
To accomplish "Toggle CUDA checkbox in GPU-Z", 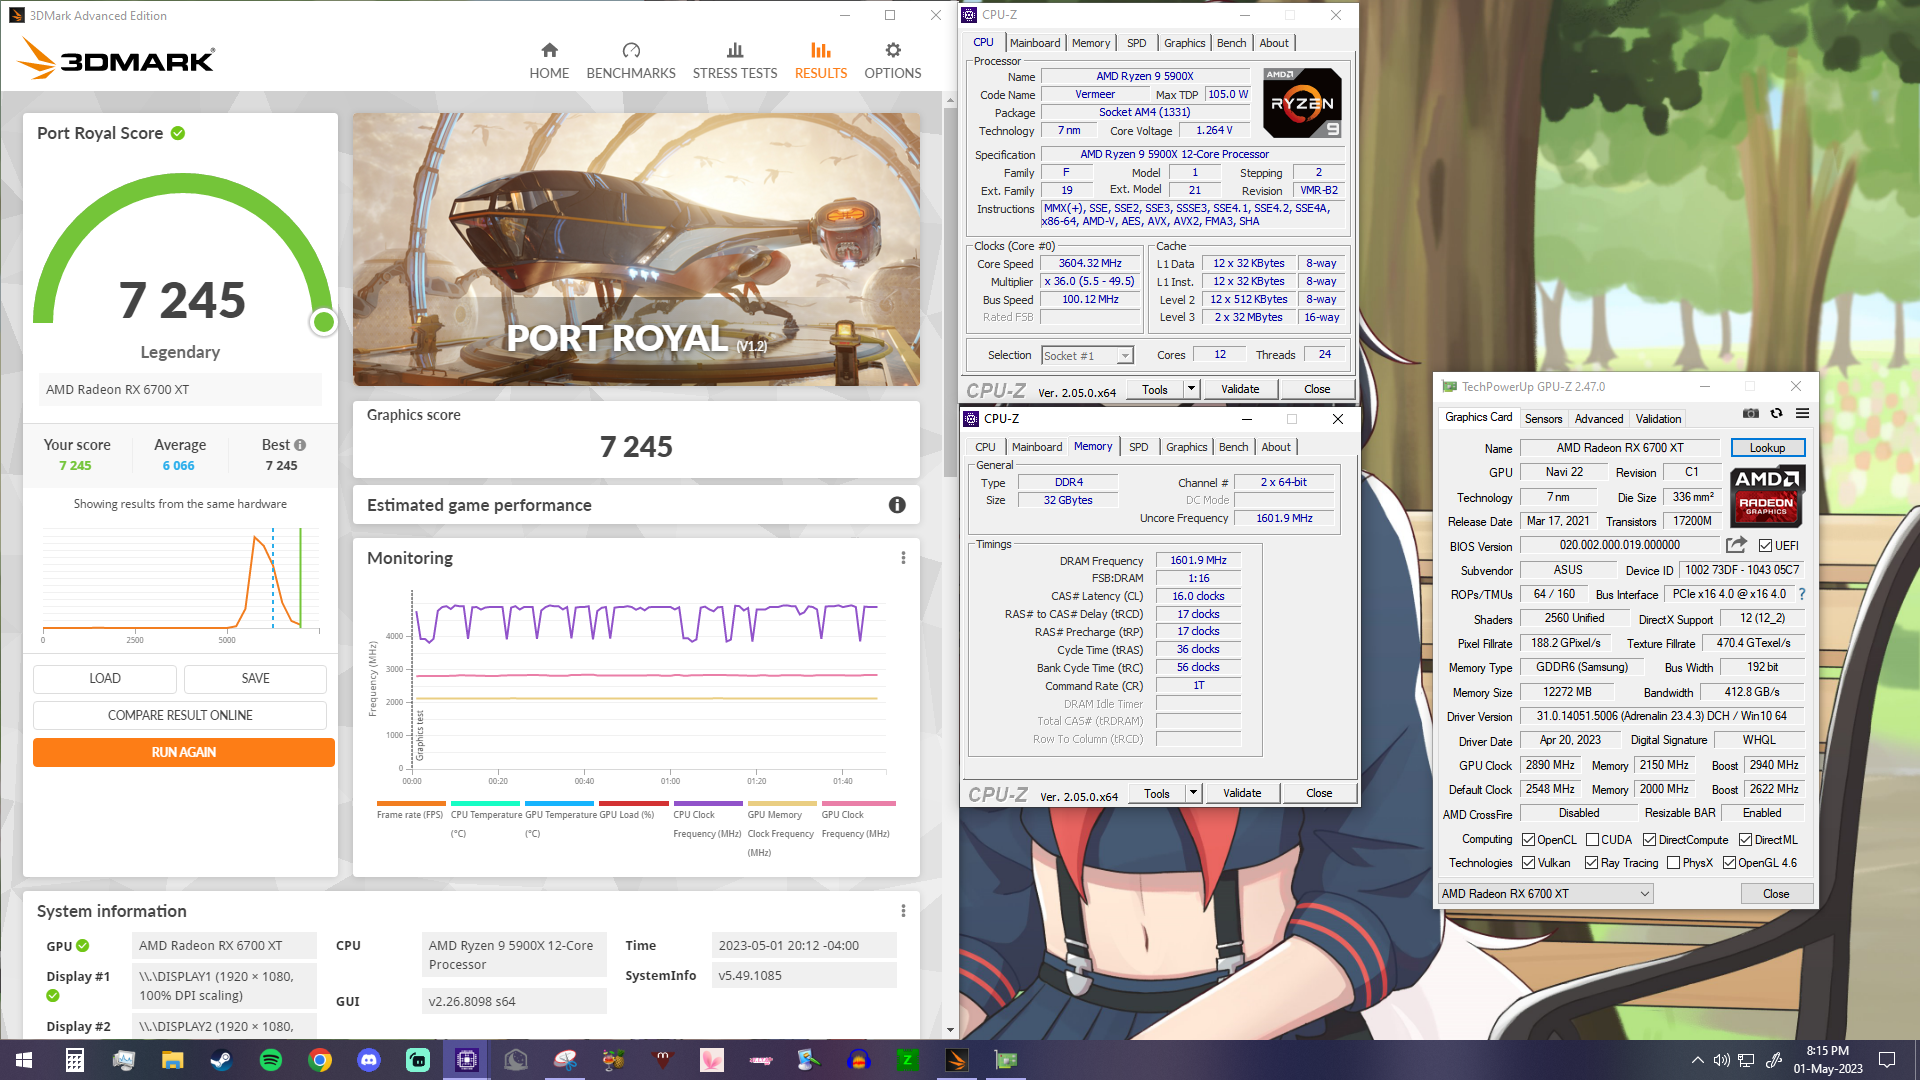I will tap(1592, 840).
